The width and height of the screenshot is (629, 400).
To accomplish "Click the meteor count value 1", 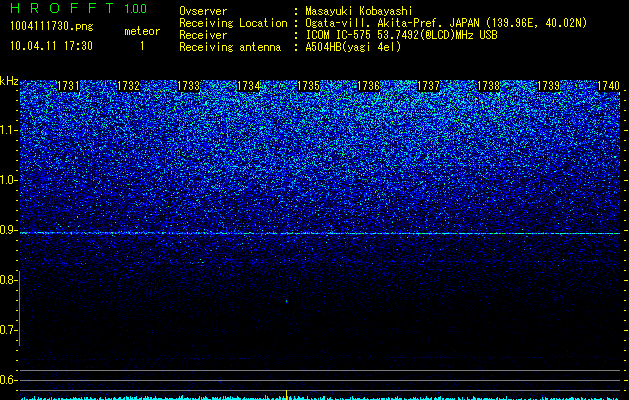I will click(x=142, y=46).
